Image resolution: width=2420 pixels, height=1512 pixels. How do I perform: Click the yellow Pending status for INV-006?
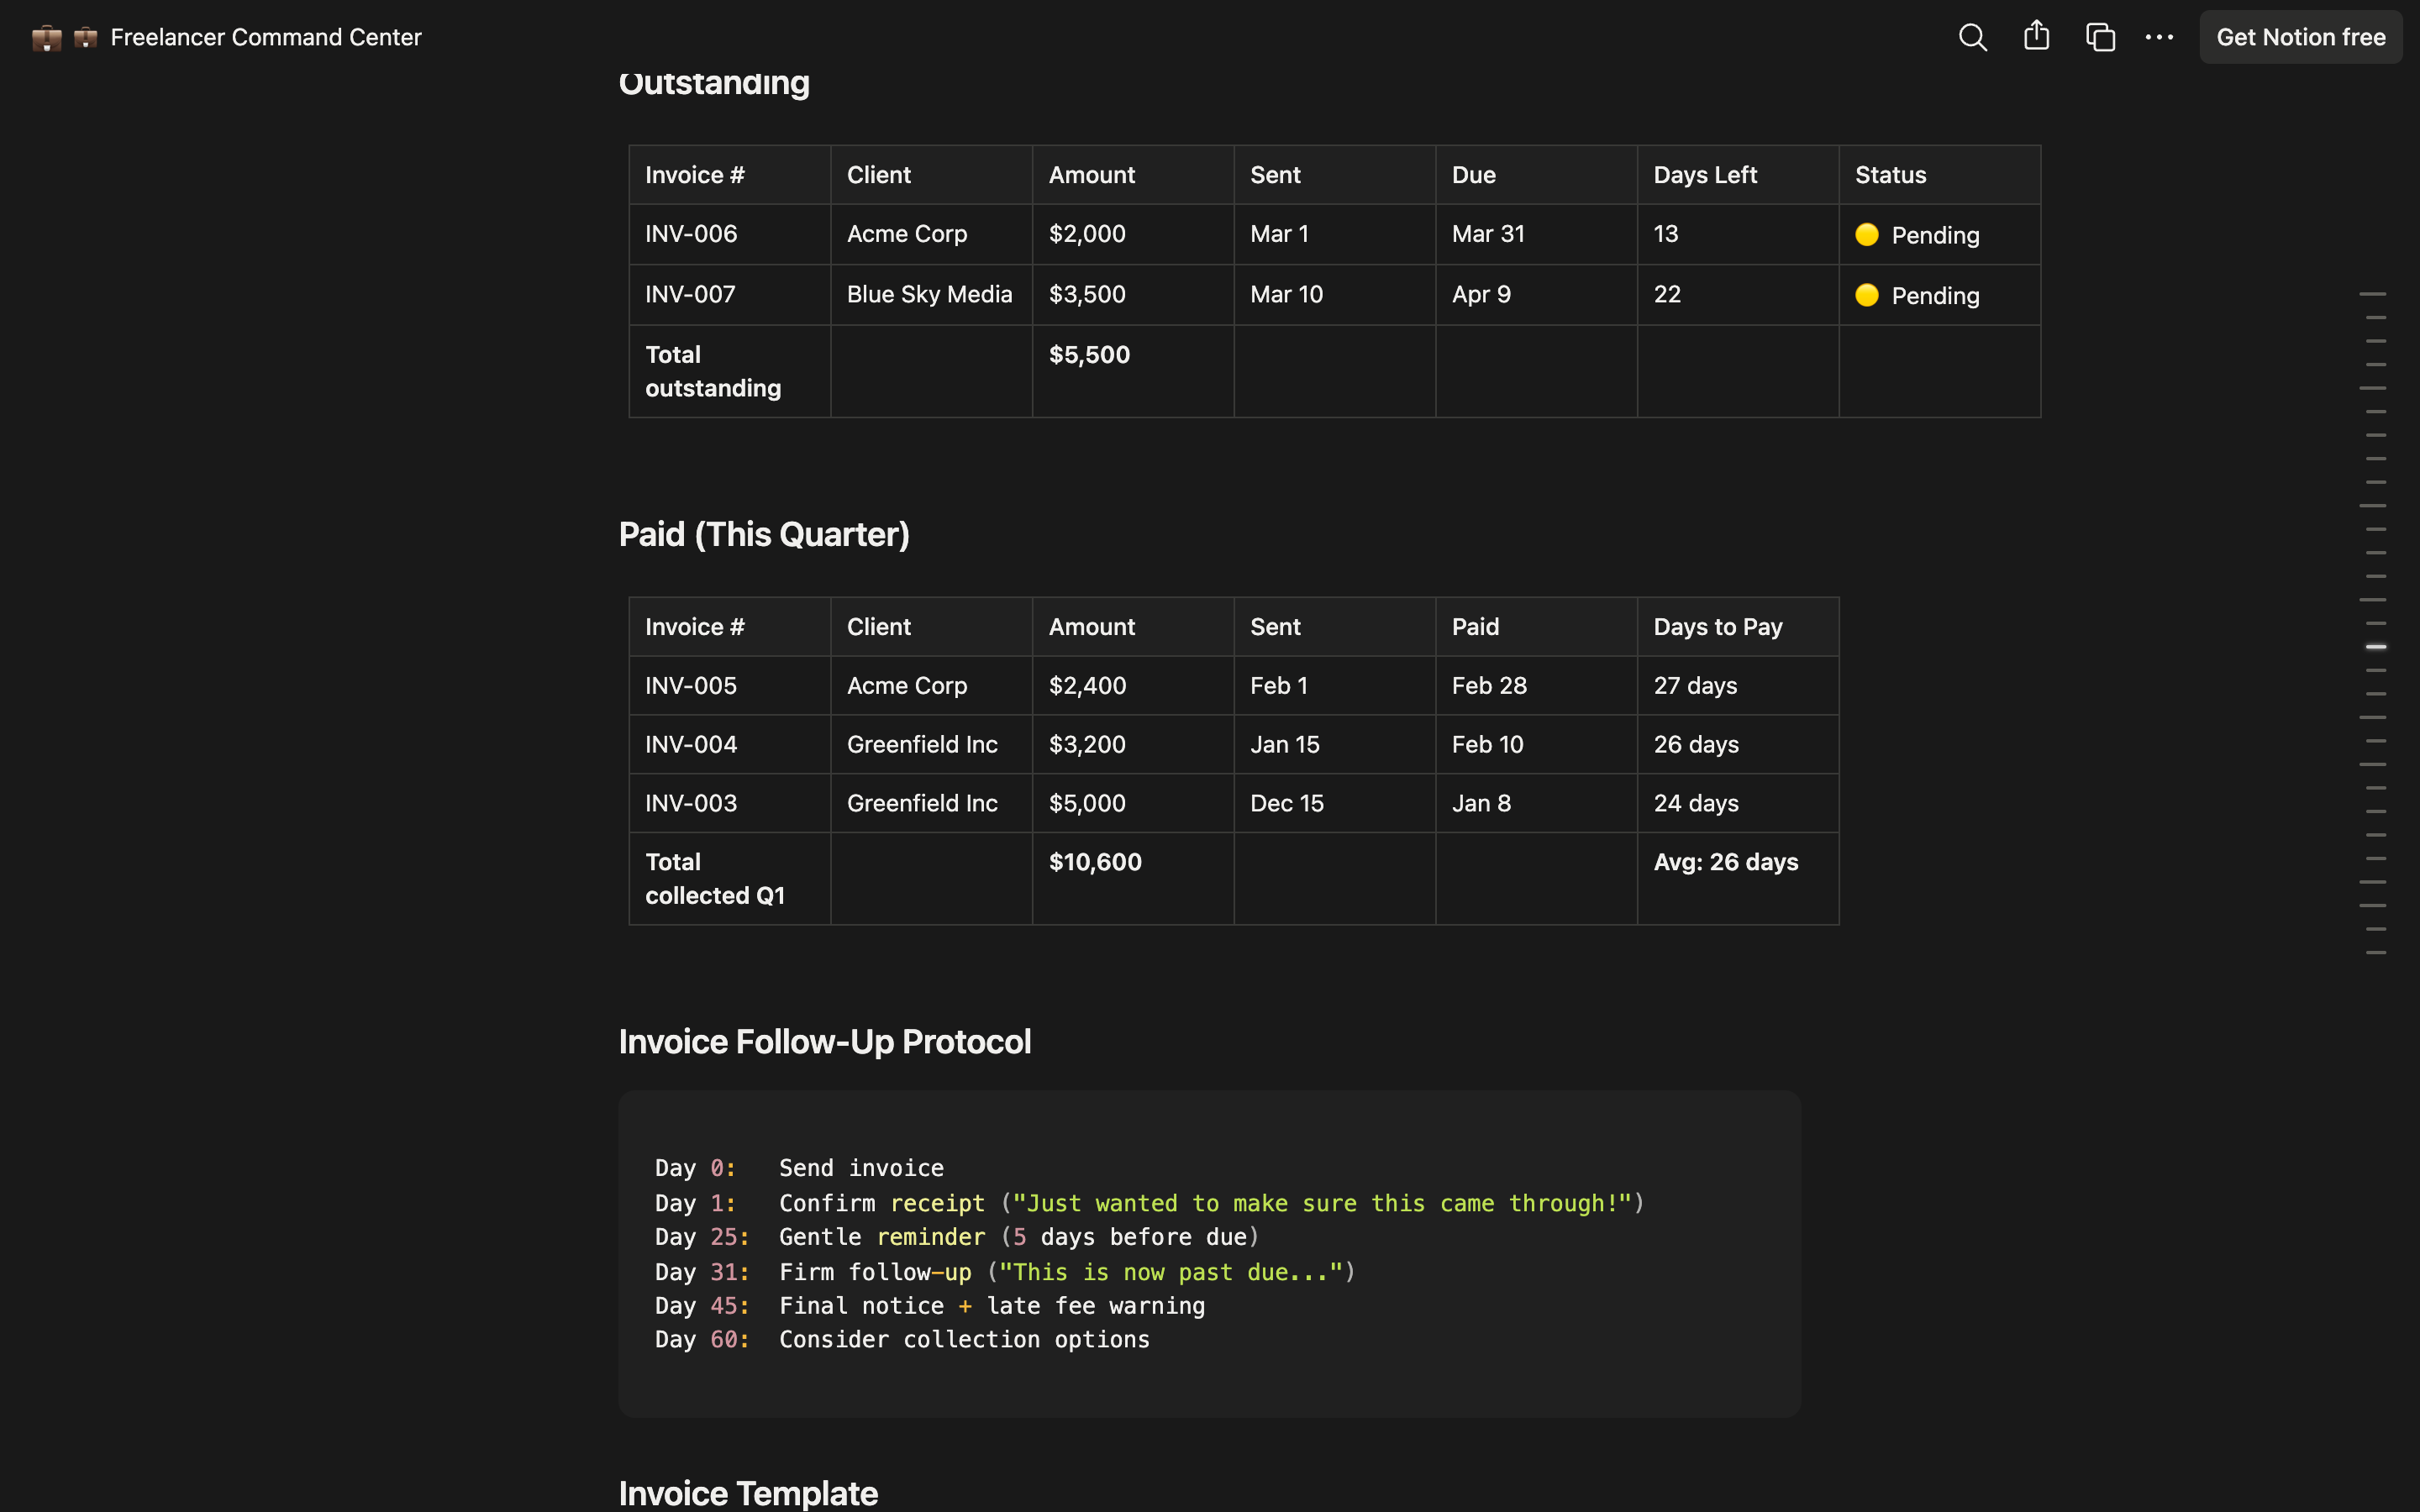pyautogui.click(x=1917, y=235)
